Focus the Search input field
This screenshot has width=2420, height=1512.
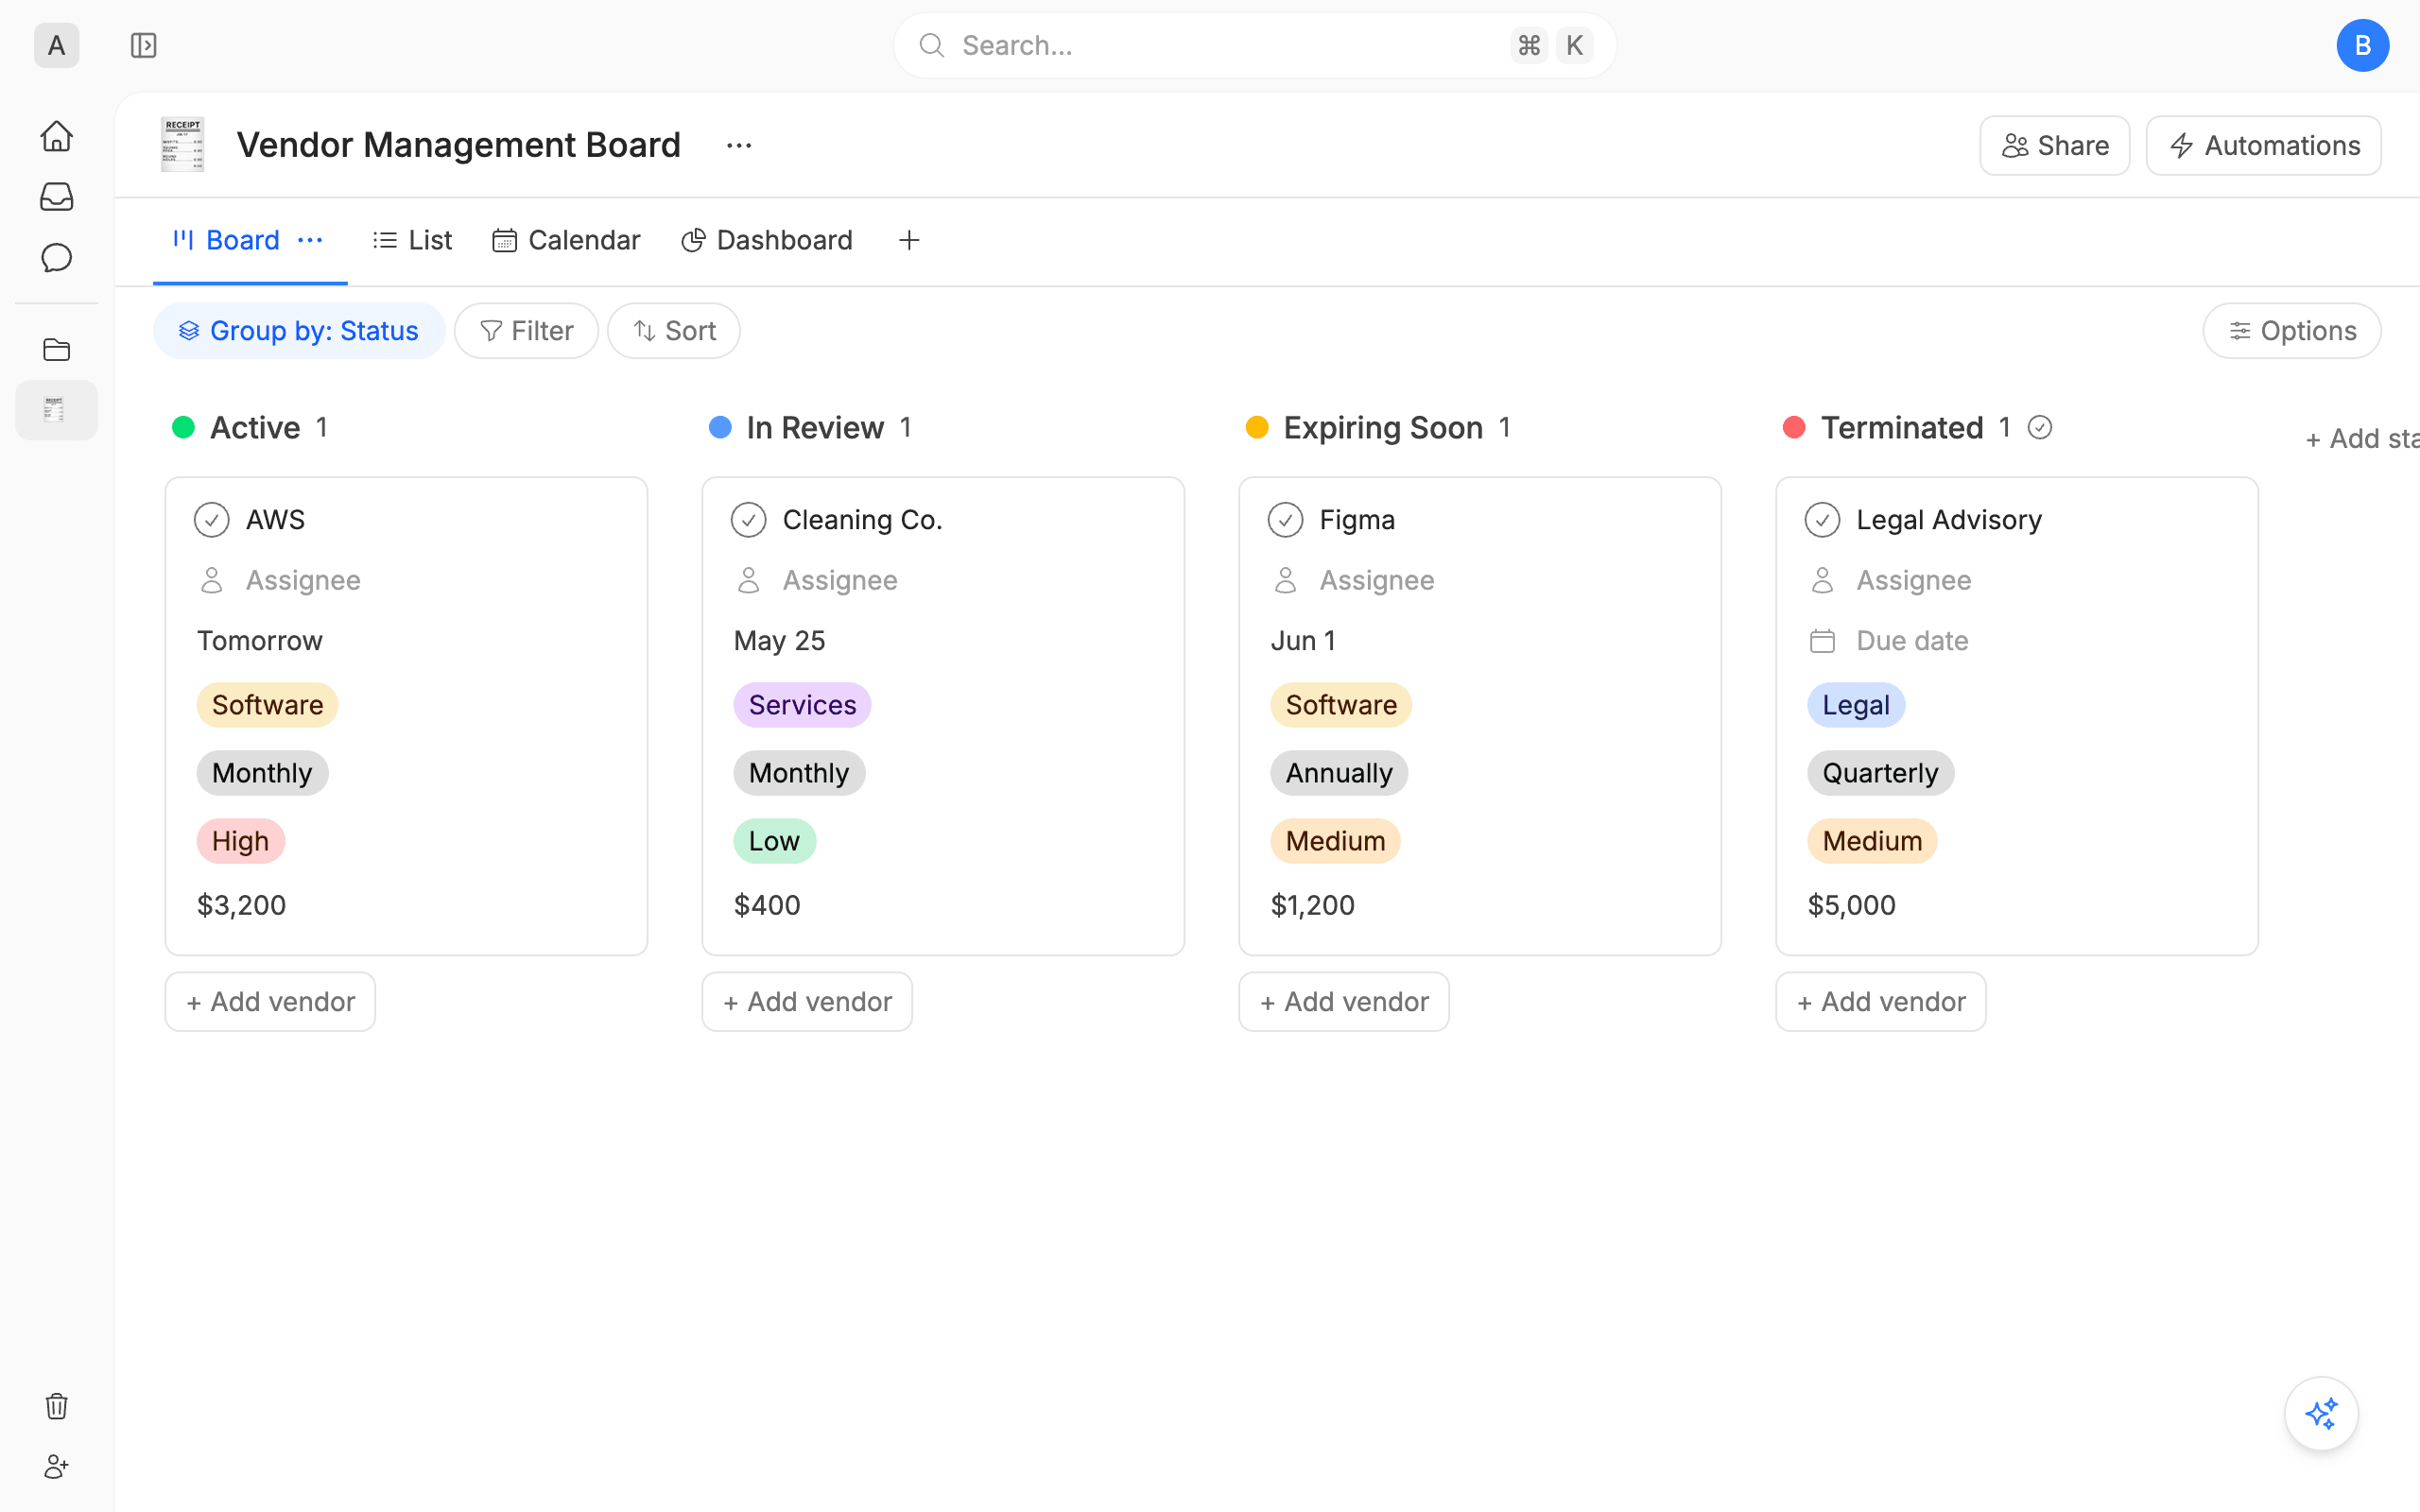1255,45
